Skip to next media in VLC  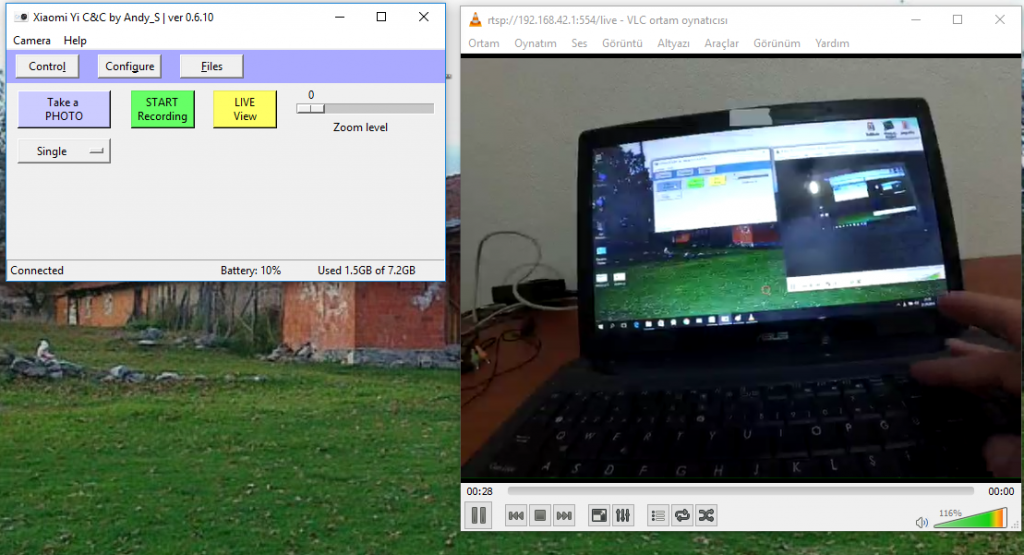[x=564, y=516]
